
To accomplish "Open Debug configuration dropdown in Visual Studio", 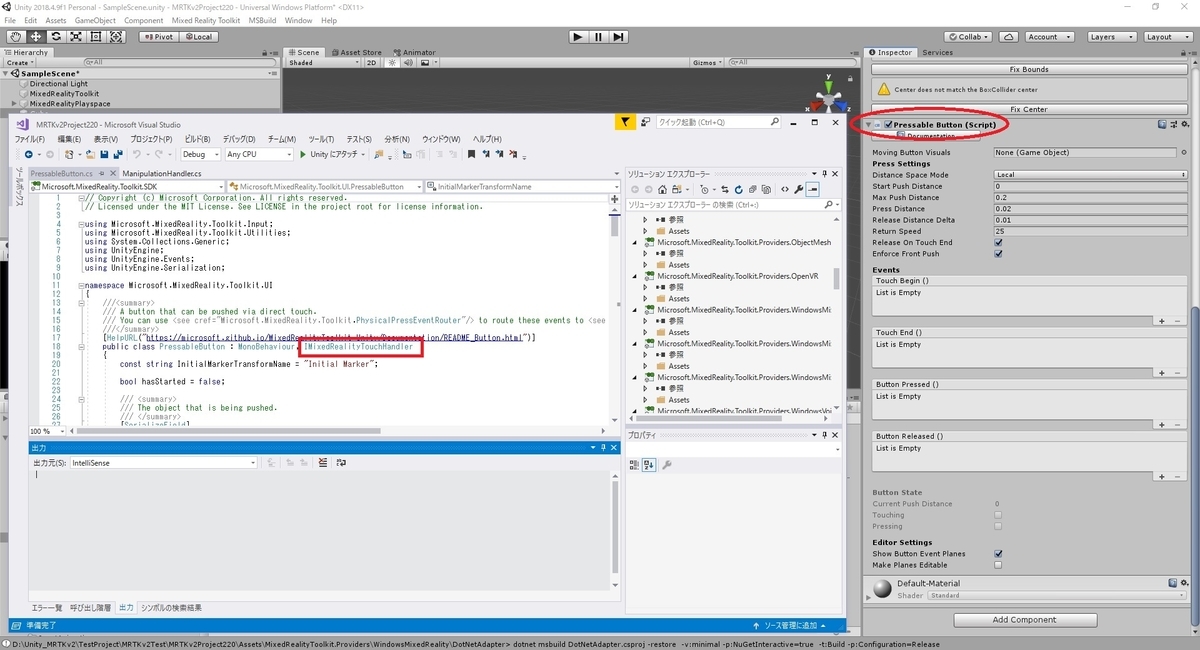I will (201, 154).
